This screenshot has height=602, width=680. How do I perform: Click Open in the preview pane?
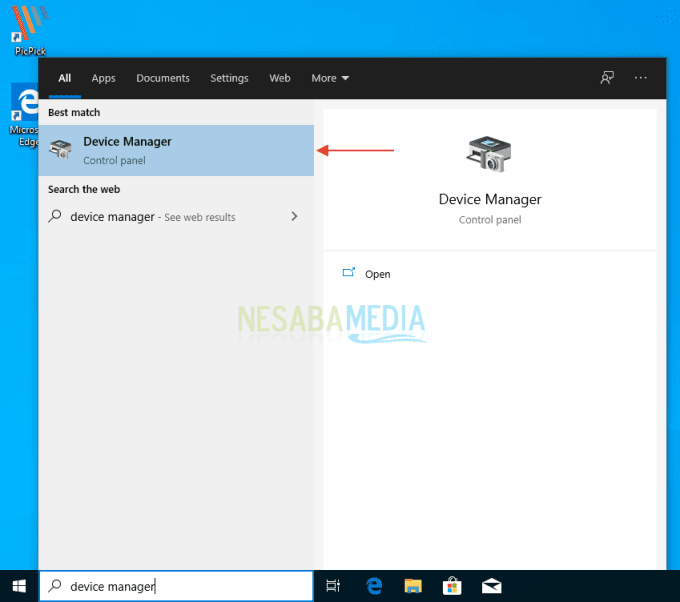(377, 274)
